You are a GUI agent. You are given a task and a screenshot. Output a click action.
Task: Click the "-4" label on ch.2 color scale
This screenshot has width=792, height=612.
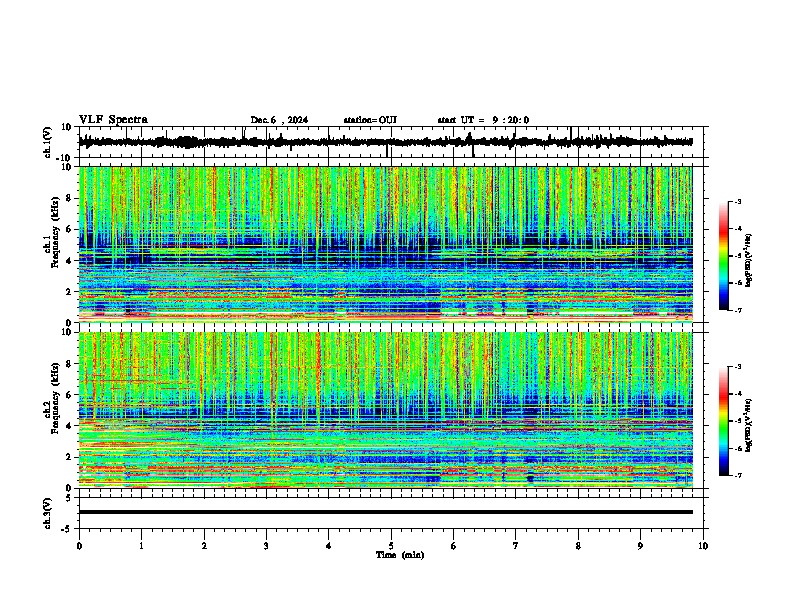pos(738,394)
